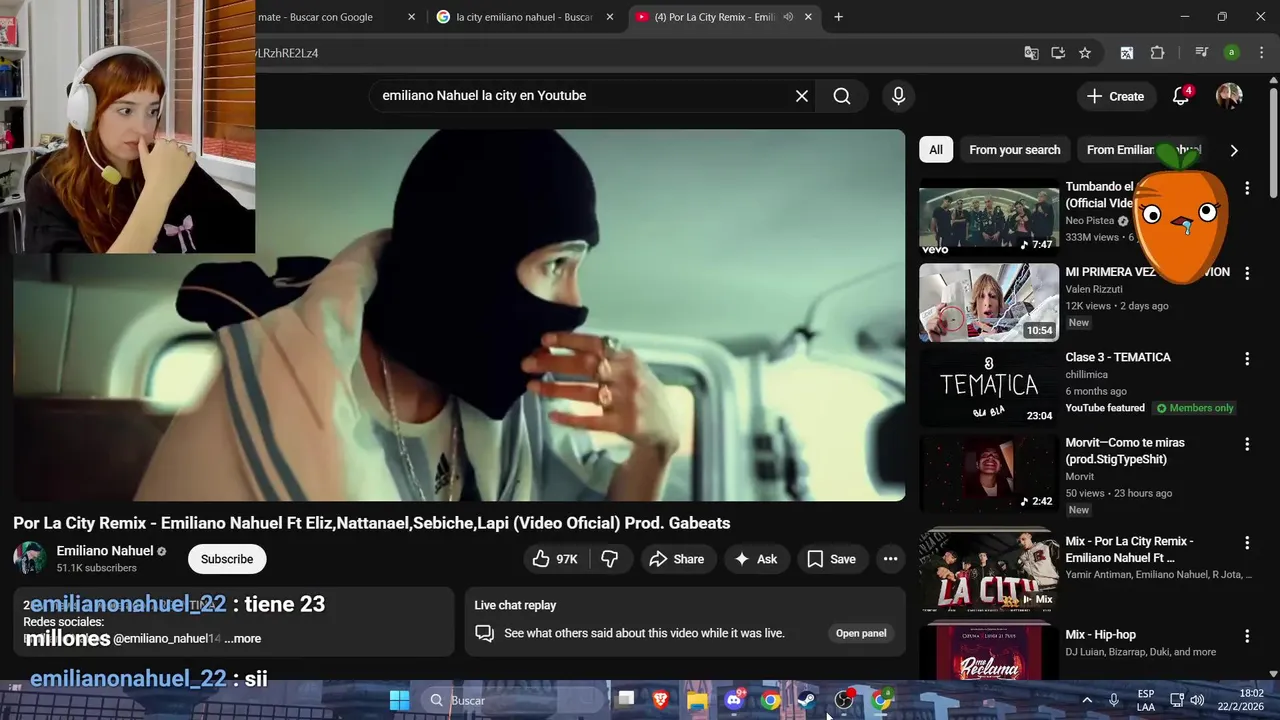1280x720 pixels.
Task: Open Brave browser from the taskbar
Action: click(x=660, y=700)
